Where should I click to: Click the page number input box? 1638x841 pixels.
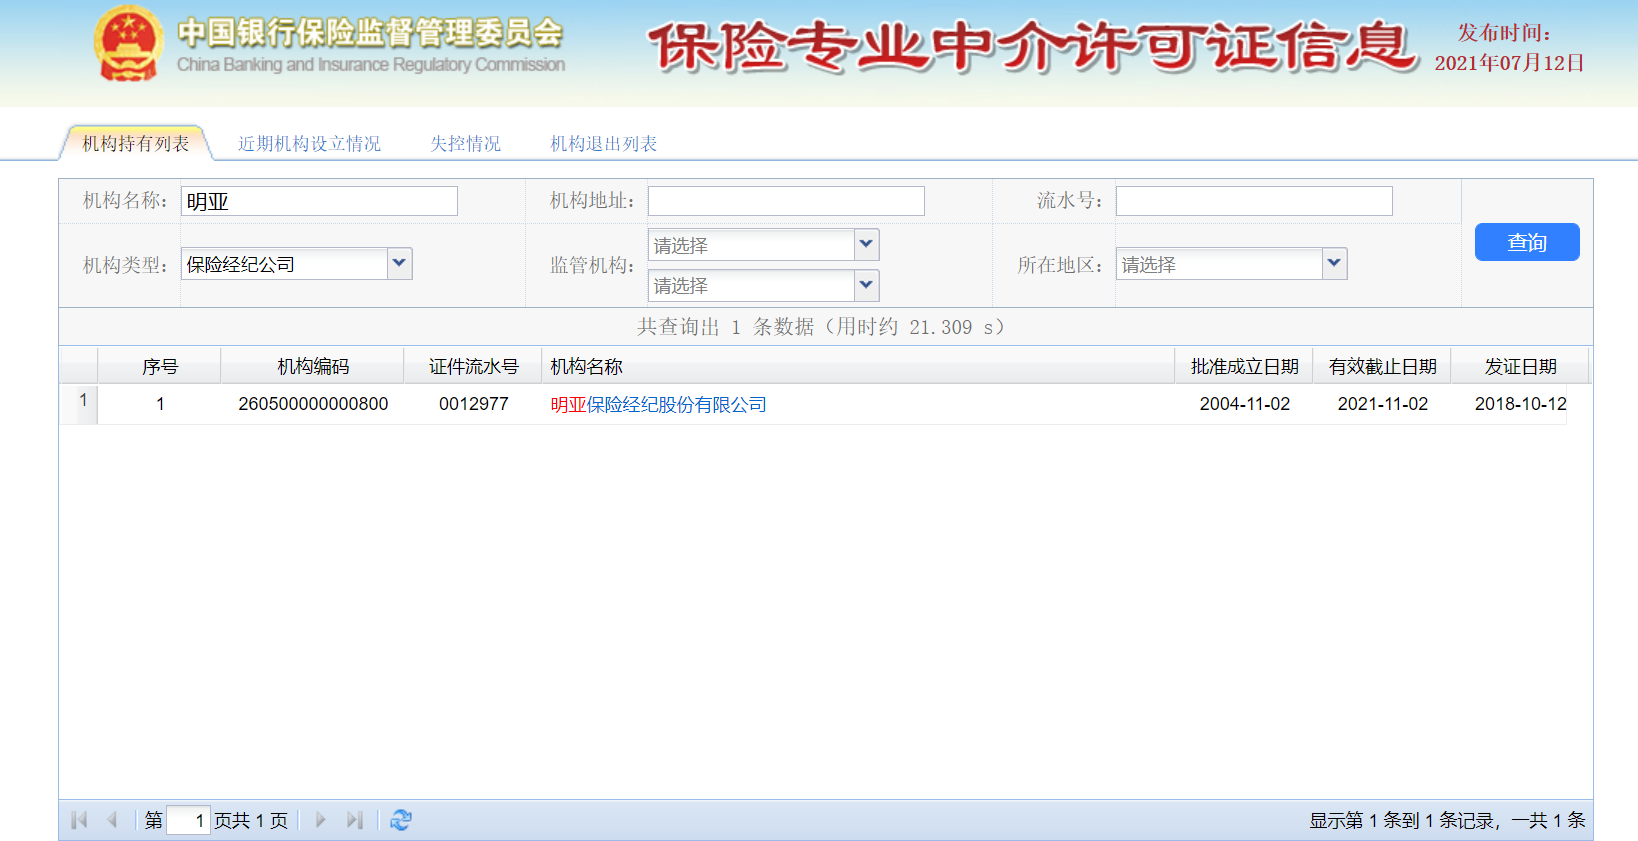tap(188, 820)
